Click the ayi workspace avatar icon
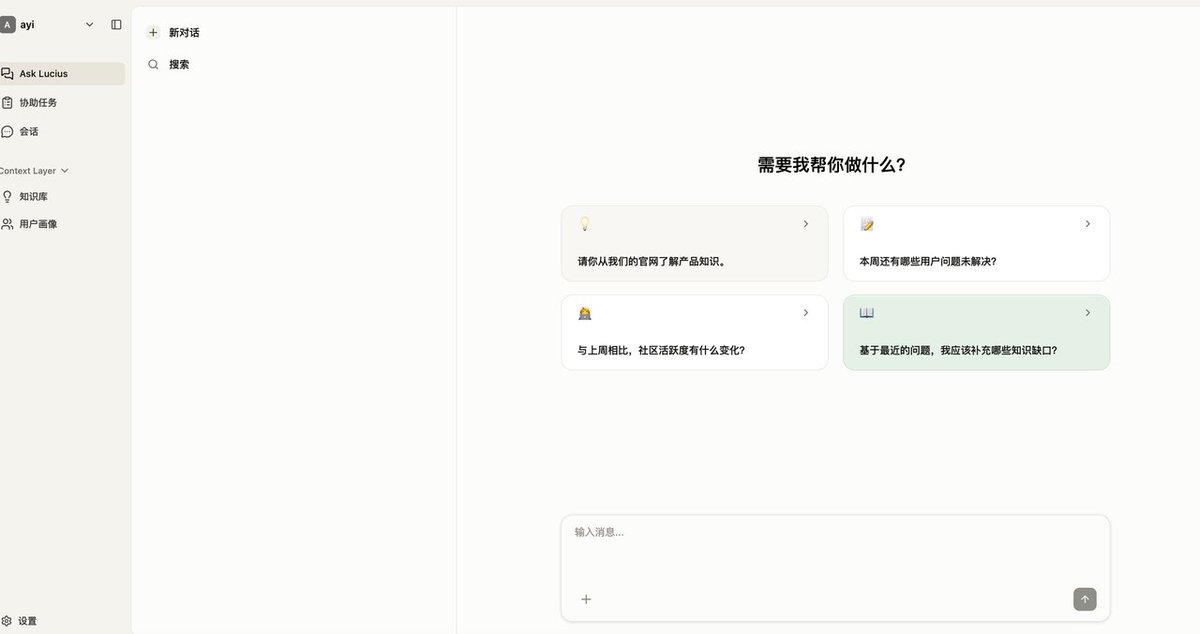1200x634 pixels. coord(8,24)
